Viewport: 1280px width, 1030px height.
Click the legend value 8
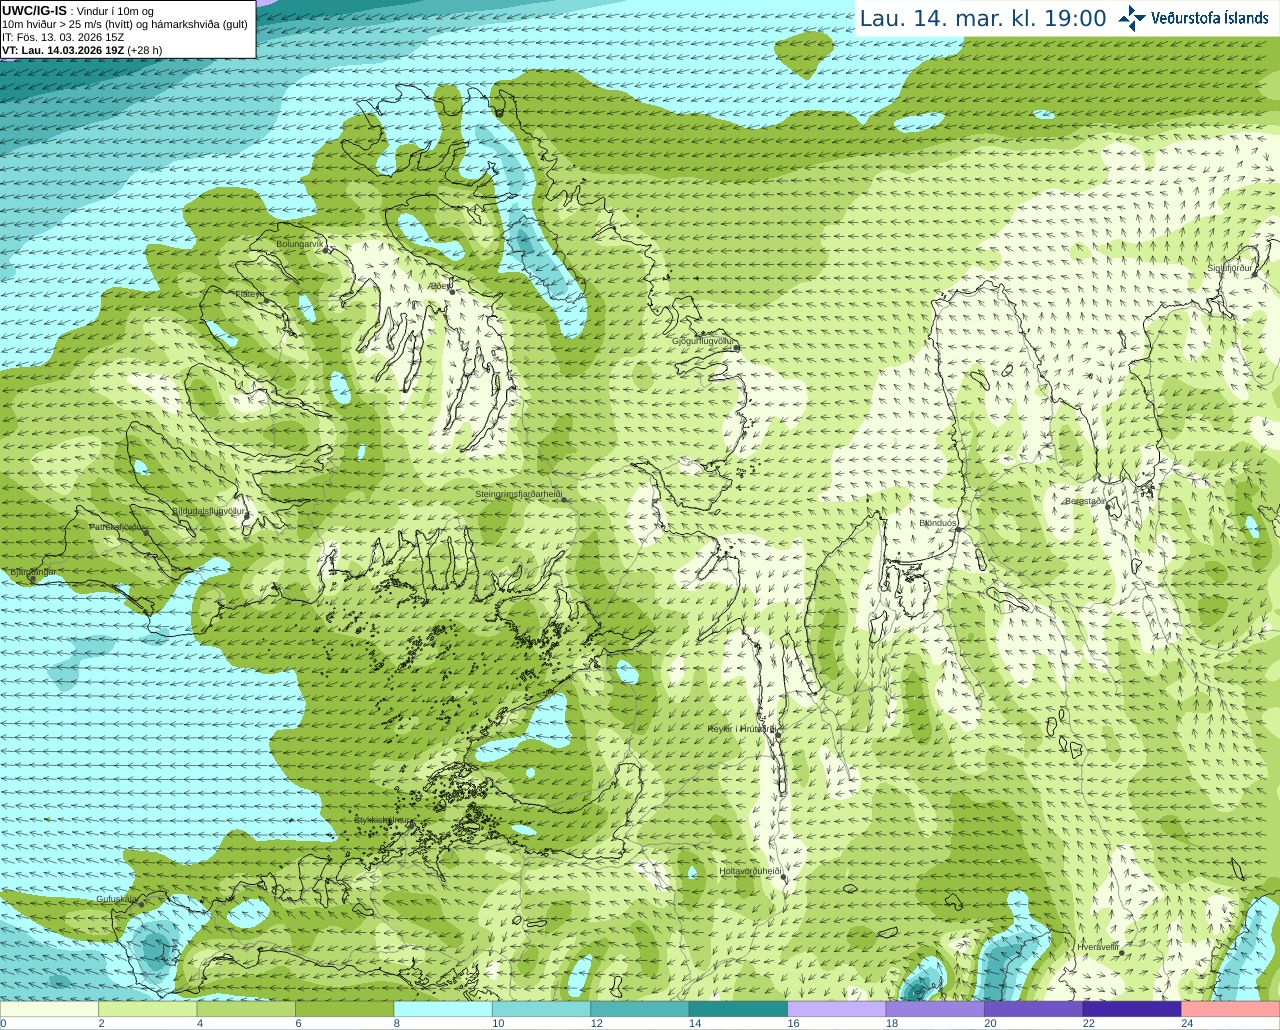coord(397,1023)
